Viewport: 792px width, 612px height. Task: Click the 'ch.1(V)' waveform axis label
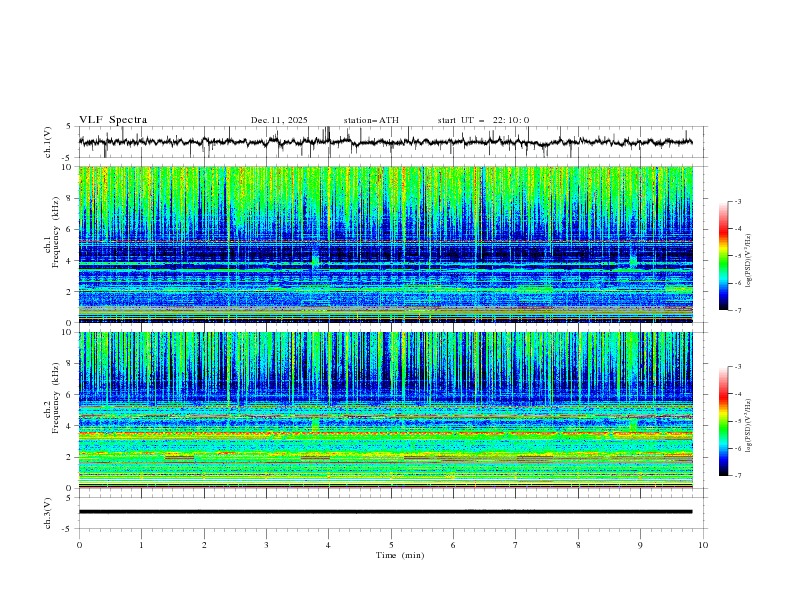click(x=48, y=142)
